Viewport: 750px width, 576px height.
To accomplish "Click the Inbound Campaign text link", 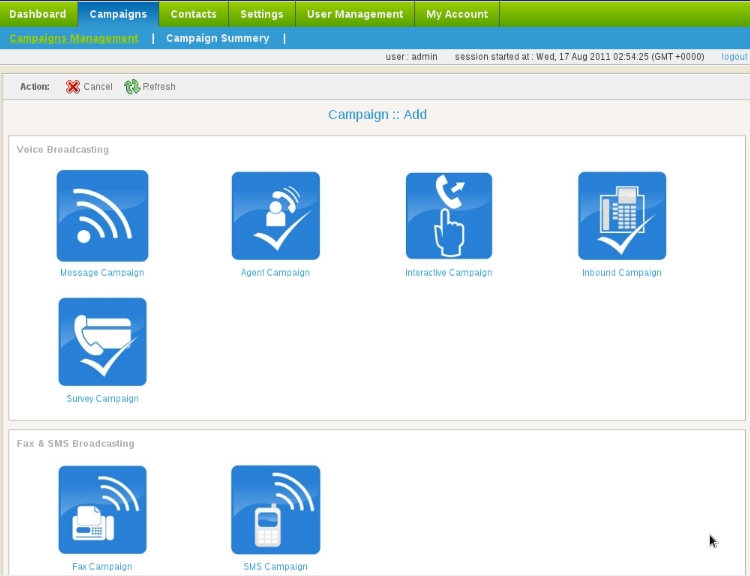I will pyautogui.click(x=622, y=273).
